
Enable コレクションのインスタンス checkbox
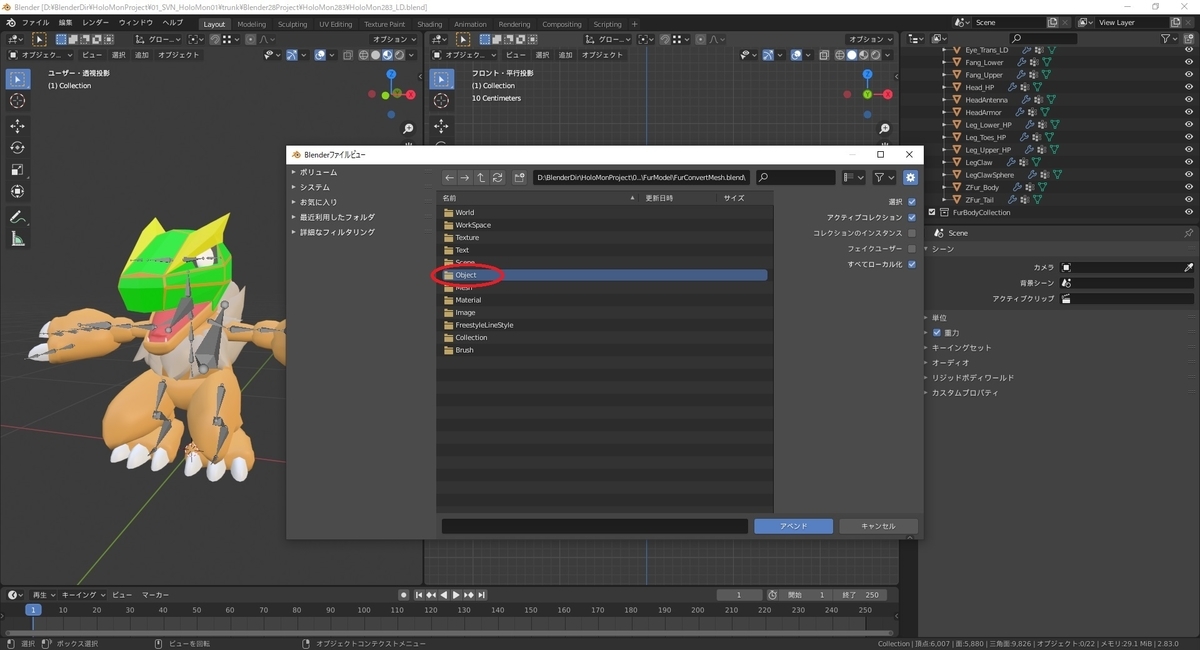pos(912,233)
